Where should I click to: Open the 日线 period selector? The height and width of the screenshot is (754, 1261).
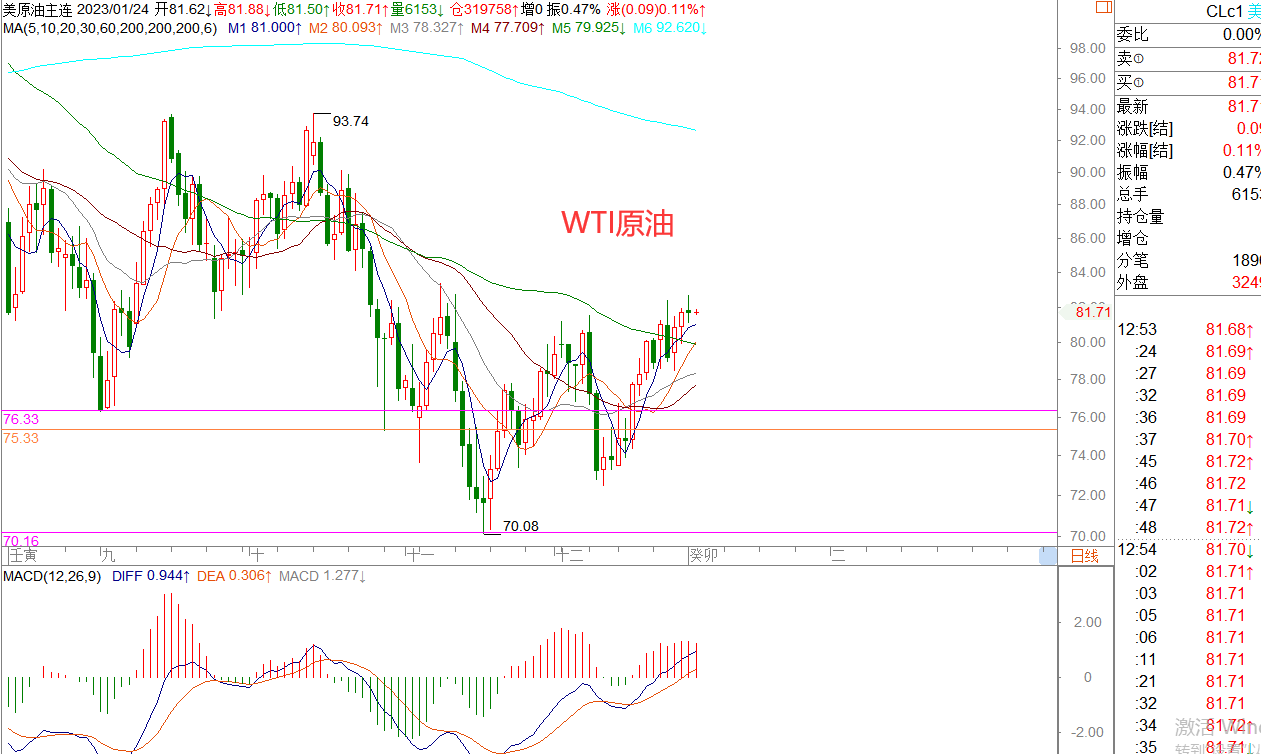pos(1084,556)
